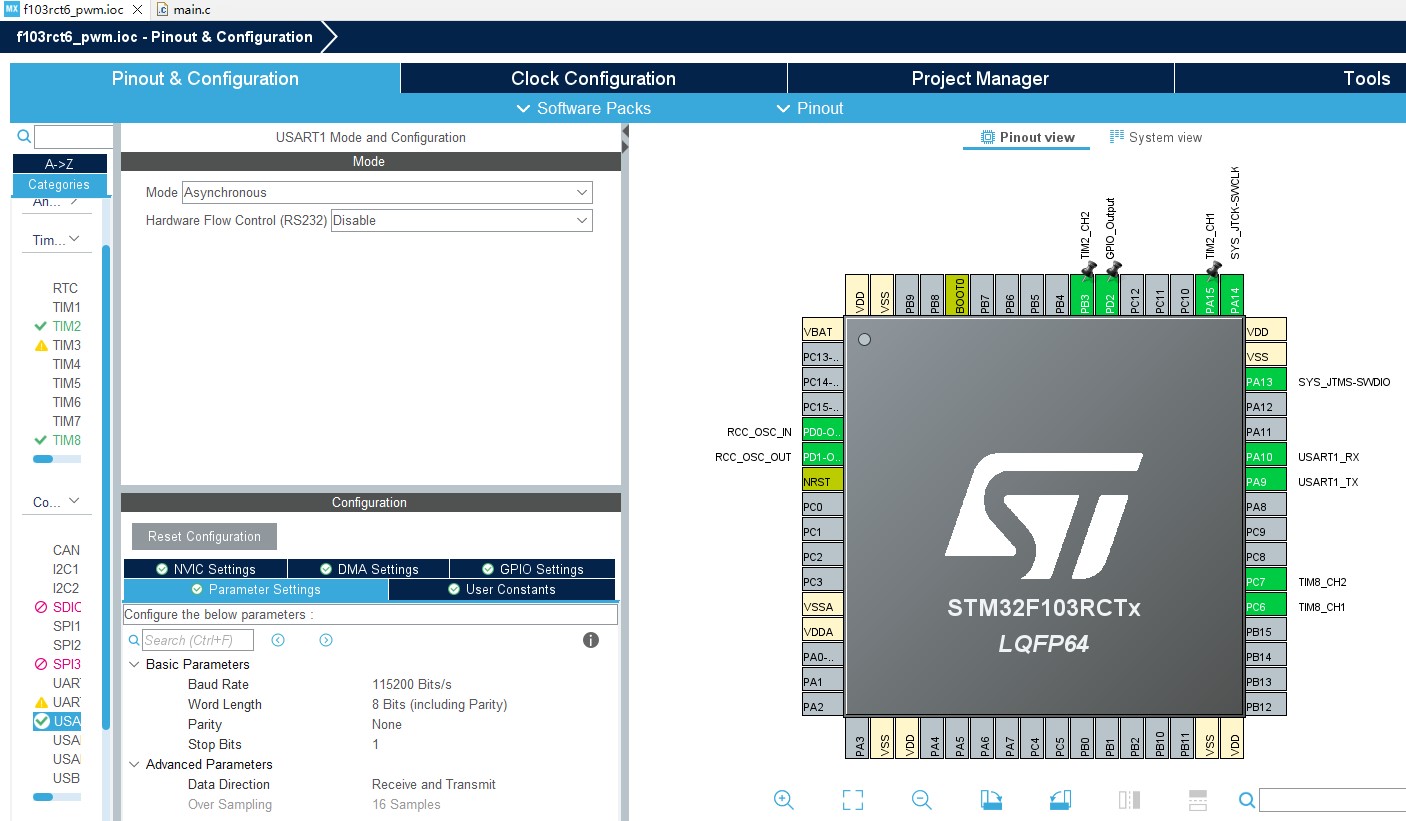Open the NVIC Settings tab
The width and height of the screenshot is (1406, 821).
205,569
